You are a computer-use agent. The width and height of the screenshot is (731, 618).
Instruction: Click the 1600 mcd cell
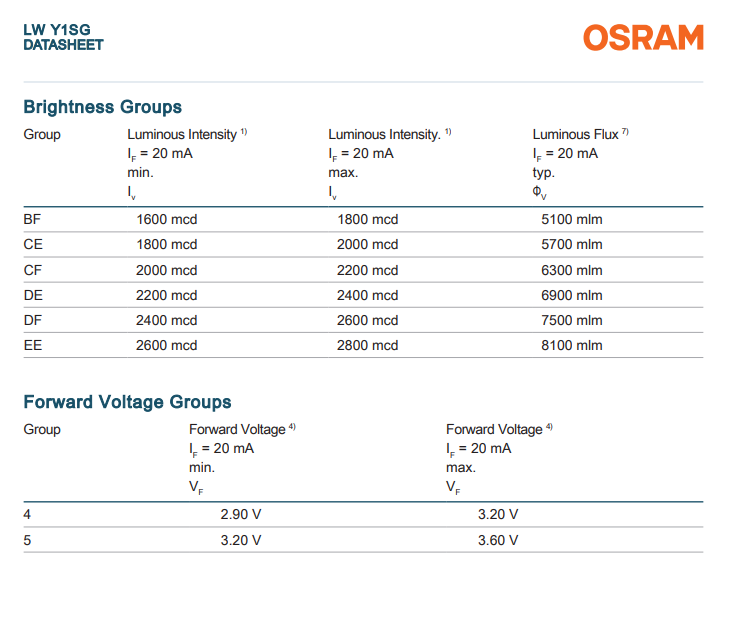pos(167,220)
